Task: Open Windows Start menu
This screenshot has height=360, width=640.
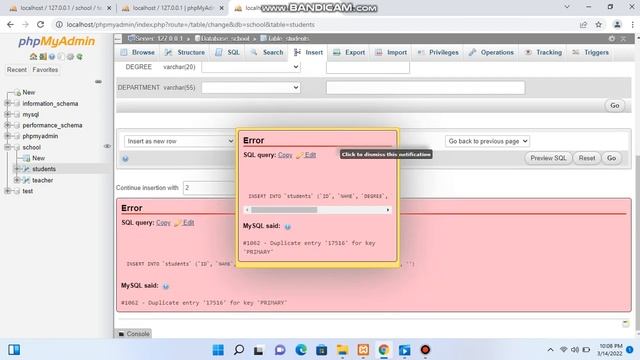Action: click(x=218, y=350)
